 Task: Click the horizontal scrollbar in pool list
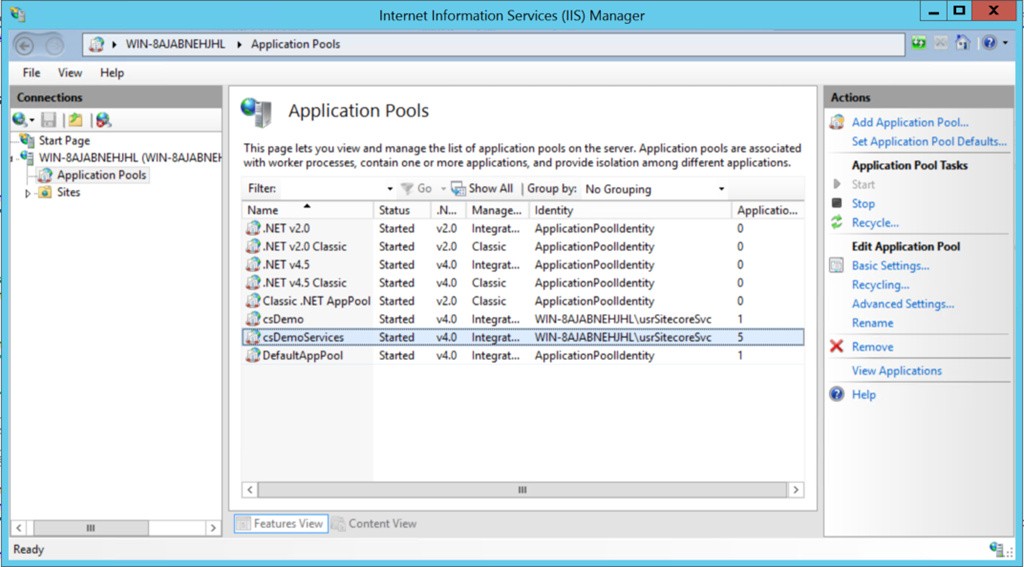click(522, 490)
